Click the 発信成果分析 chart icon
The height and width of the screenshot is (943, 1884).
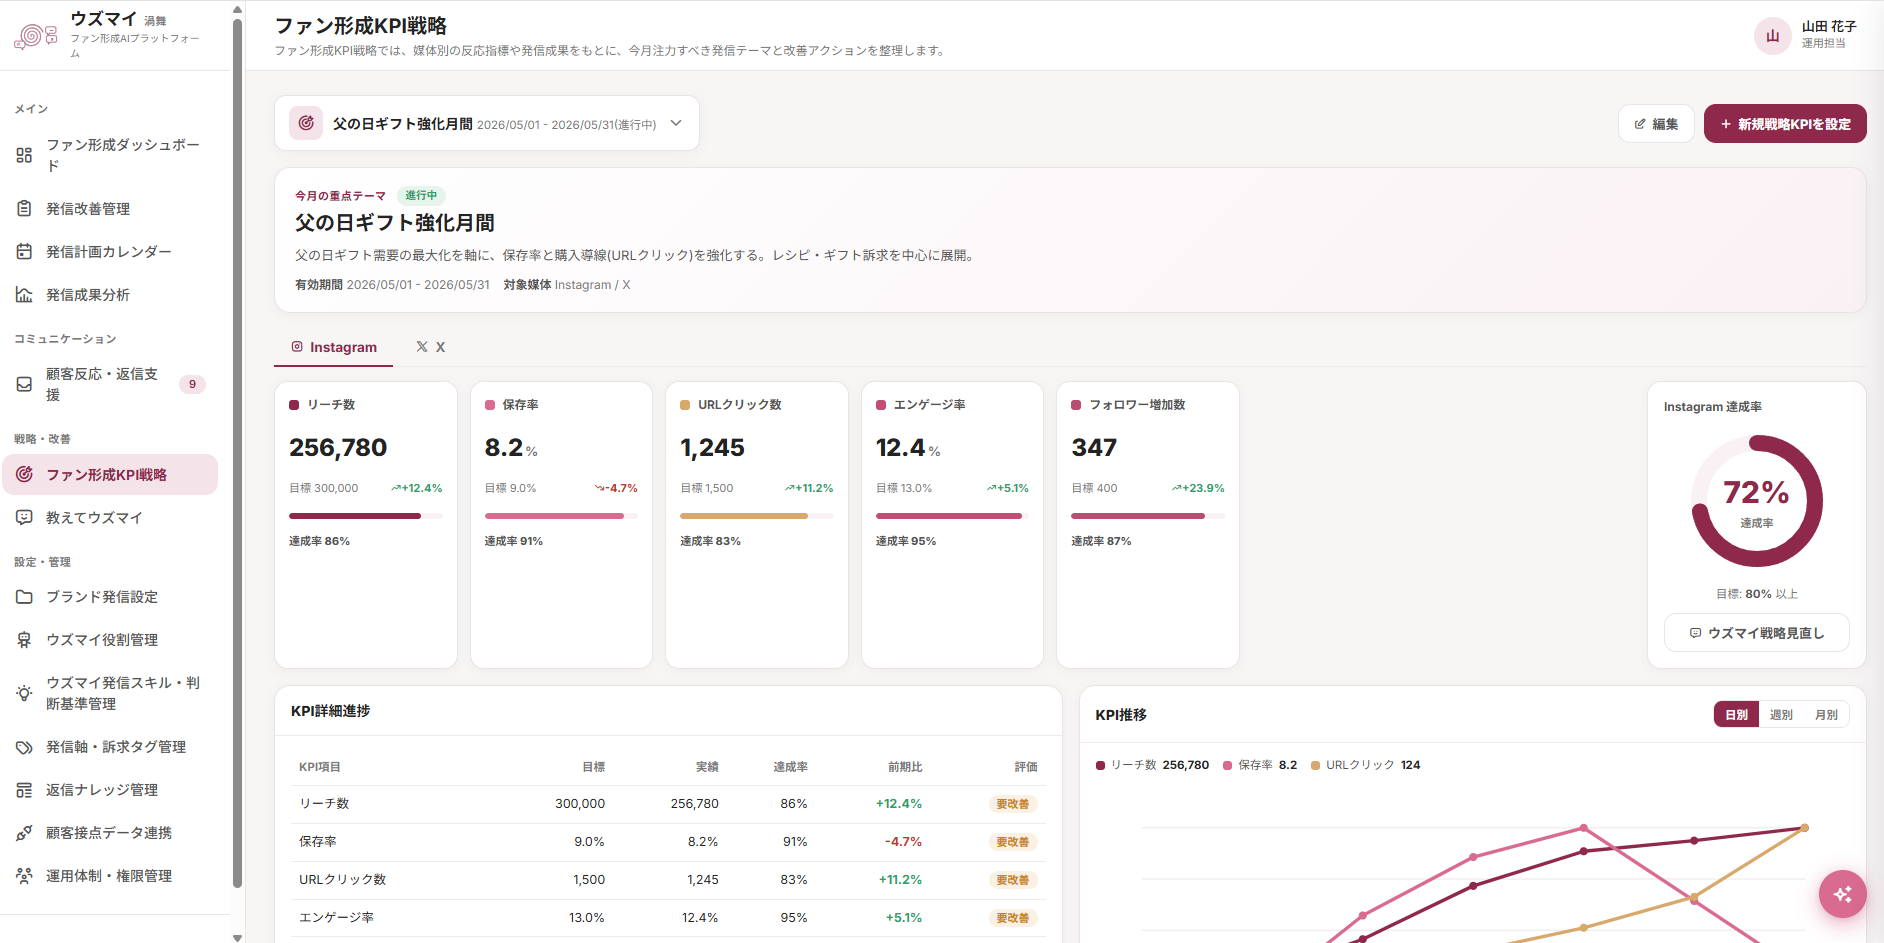click(24, 295)
